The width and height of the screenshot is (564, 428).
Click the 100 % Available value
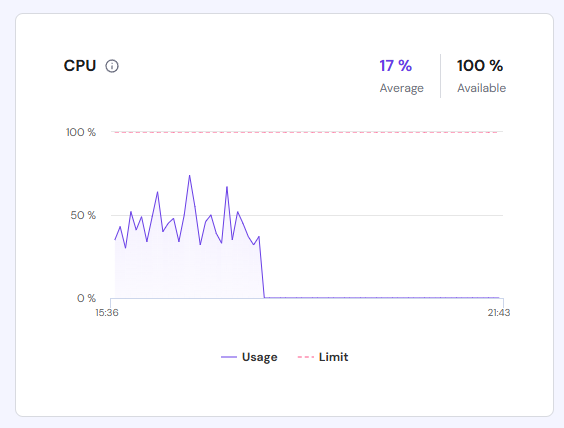click(480, 66)
